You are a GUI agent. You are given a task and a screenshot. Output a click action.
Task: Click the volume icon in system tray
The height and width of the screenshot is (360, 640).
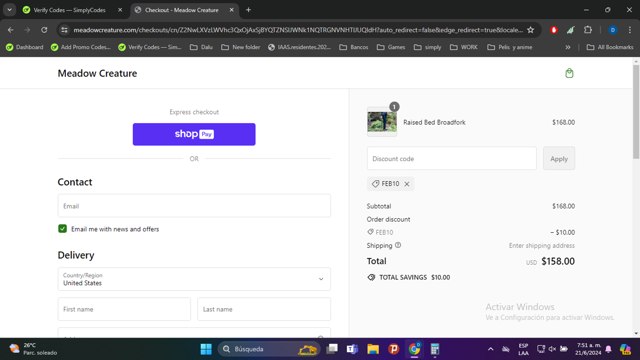click(x=552, y=349)
